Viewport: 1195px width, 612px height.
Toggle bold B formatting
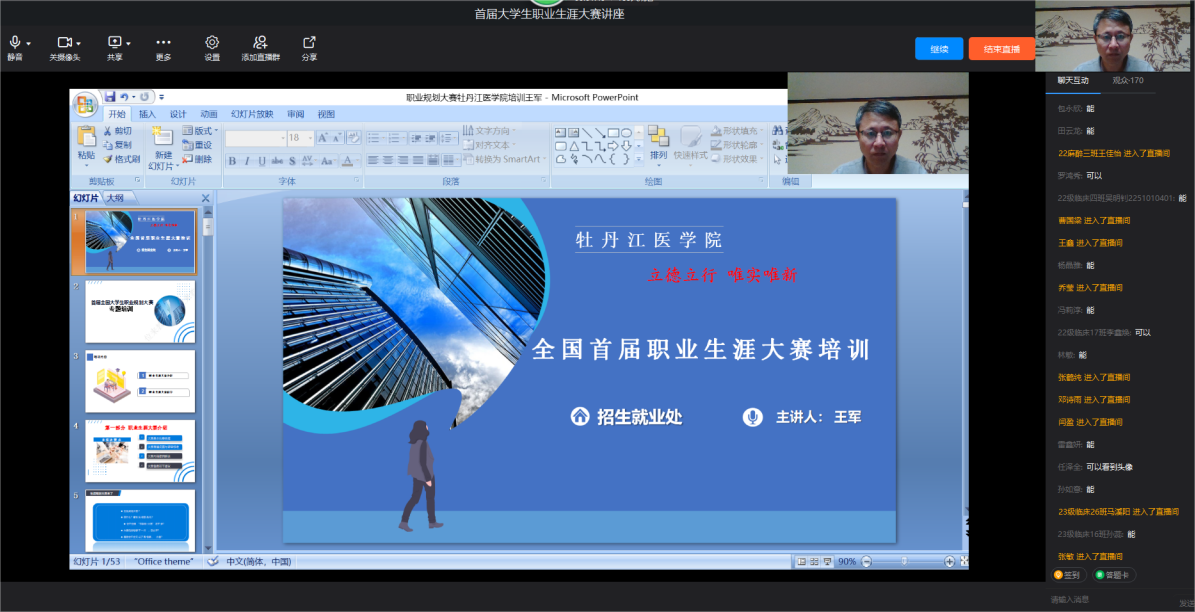click(232, 161)
